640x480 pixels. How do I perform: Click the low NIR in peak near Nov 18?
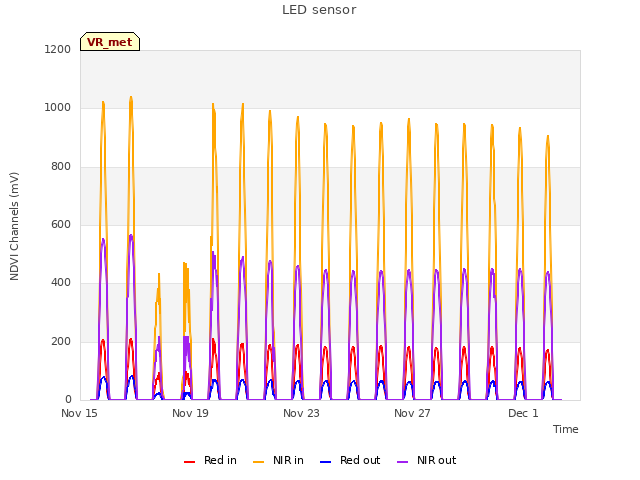[x=159, y=274]
